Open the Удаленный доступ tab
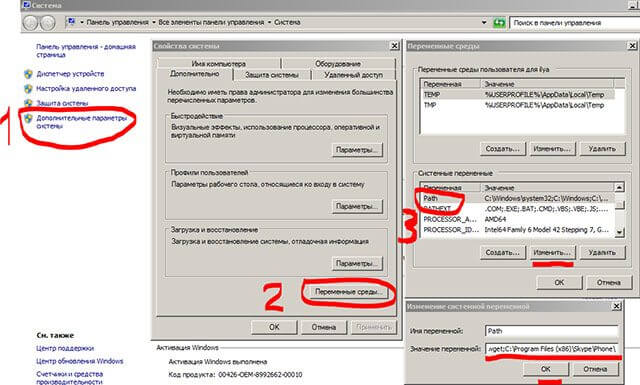This screenshot has width=640, height=385. click(x=353, y=75)
